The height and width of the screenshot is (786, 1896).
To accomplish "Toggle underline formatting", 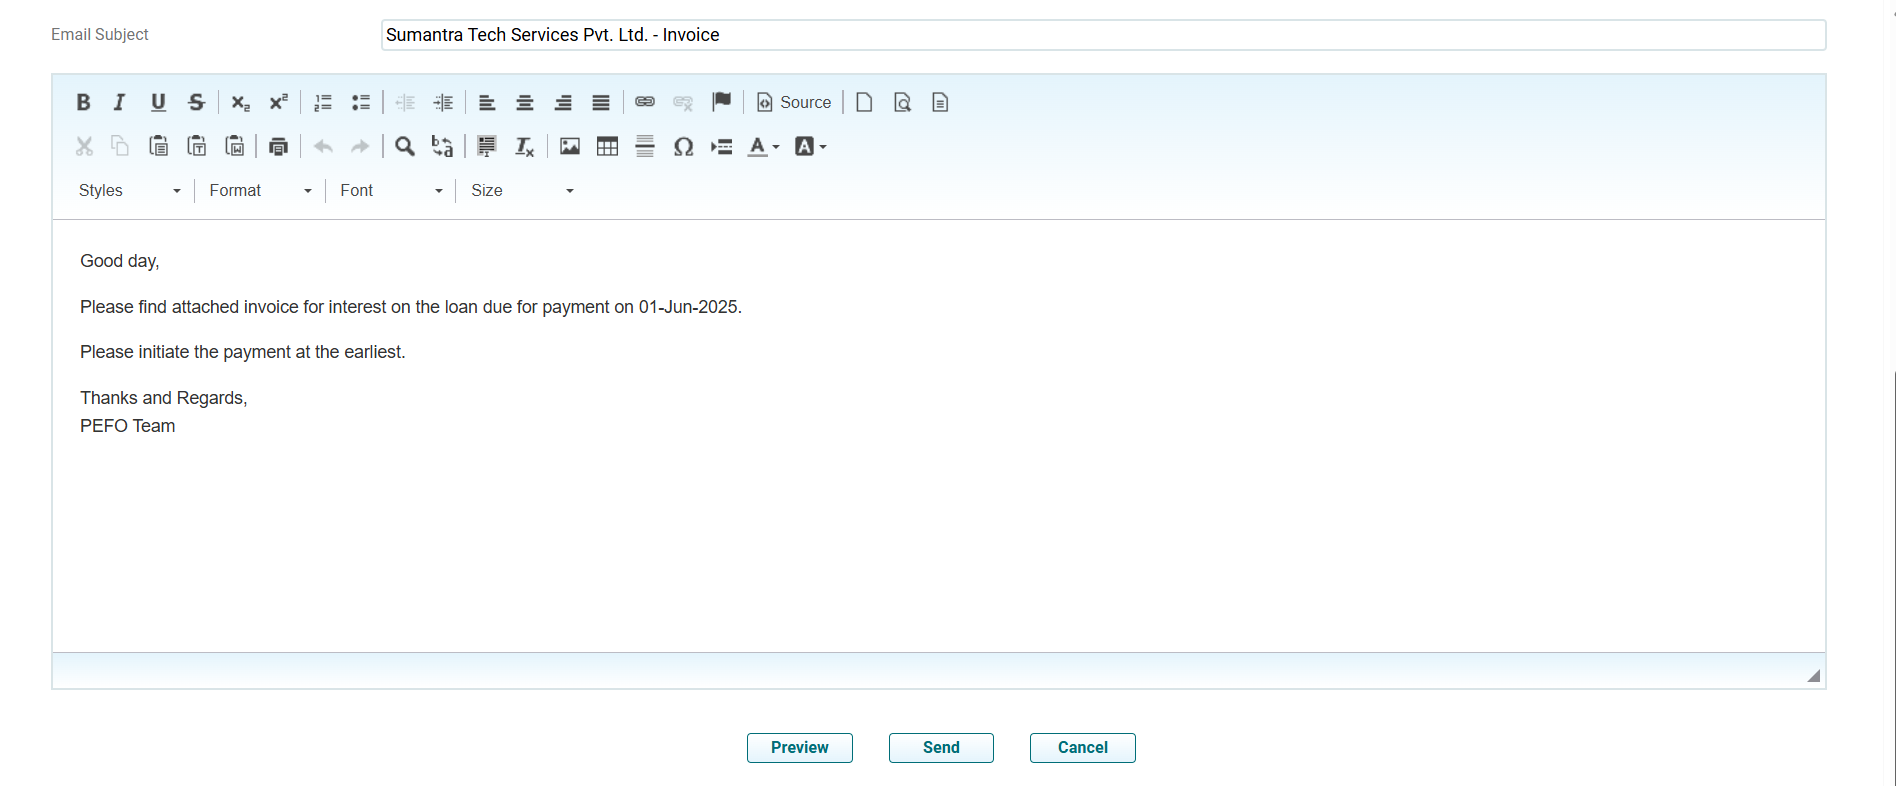I will [158, 102].
